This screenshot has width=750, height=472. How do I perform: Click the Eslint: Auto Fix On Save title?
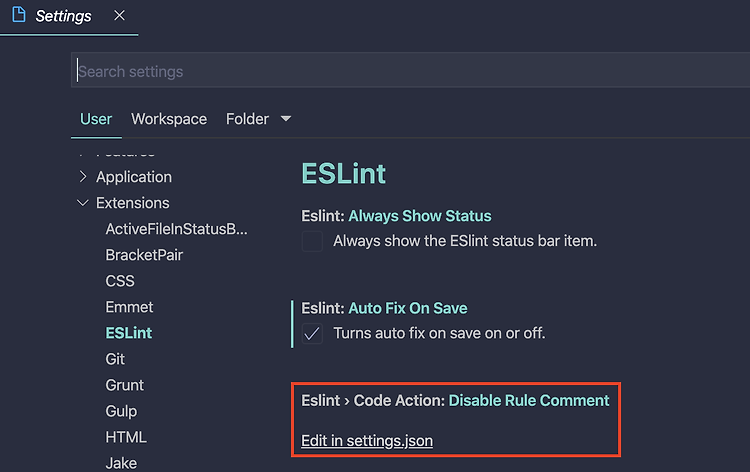[x=384, y=308]
